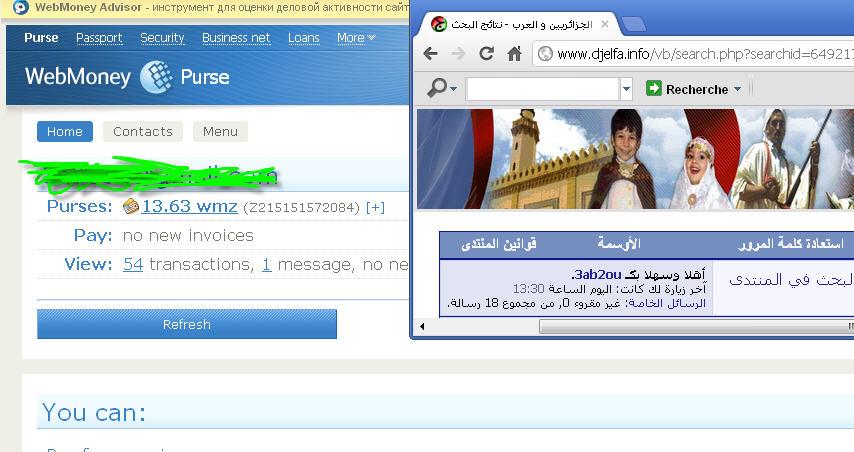
Task: Open the search box history dropdown
Action: tap(626, 89)
